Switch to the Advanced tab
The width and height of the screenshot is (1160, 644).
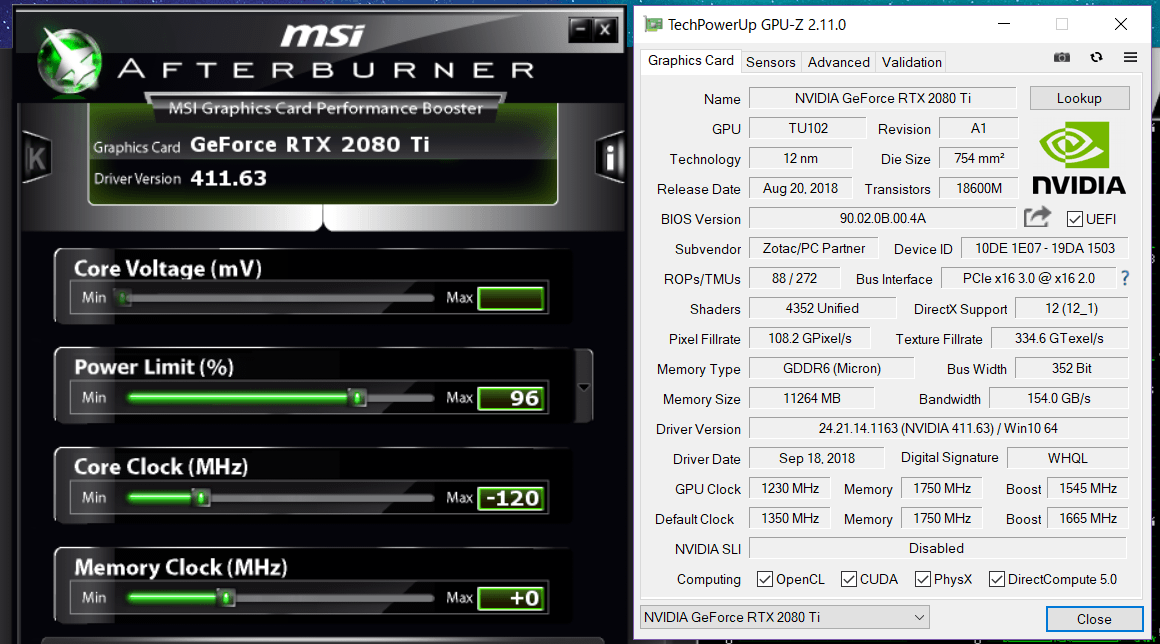[x=838, y=62]
